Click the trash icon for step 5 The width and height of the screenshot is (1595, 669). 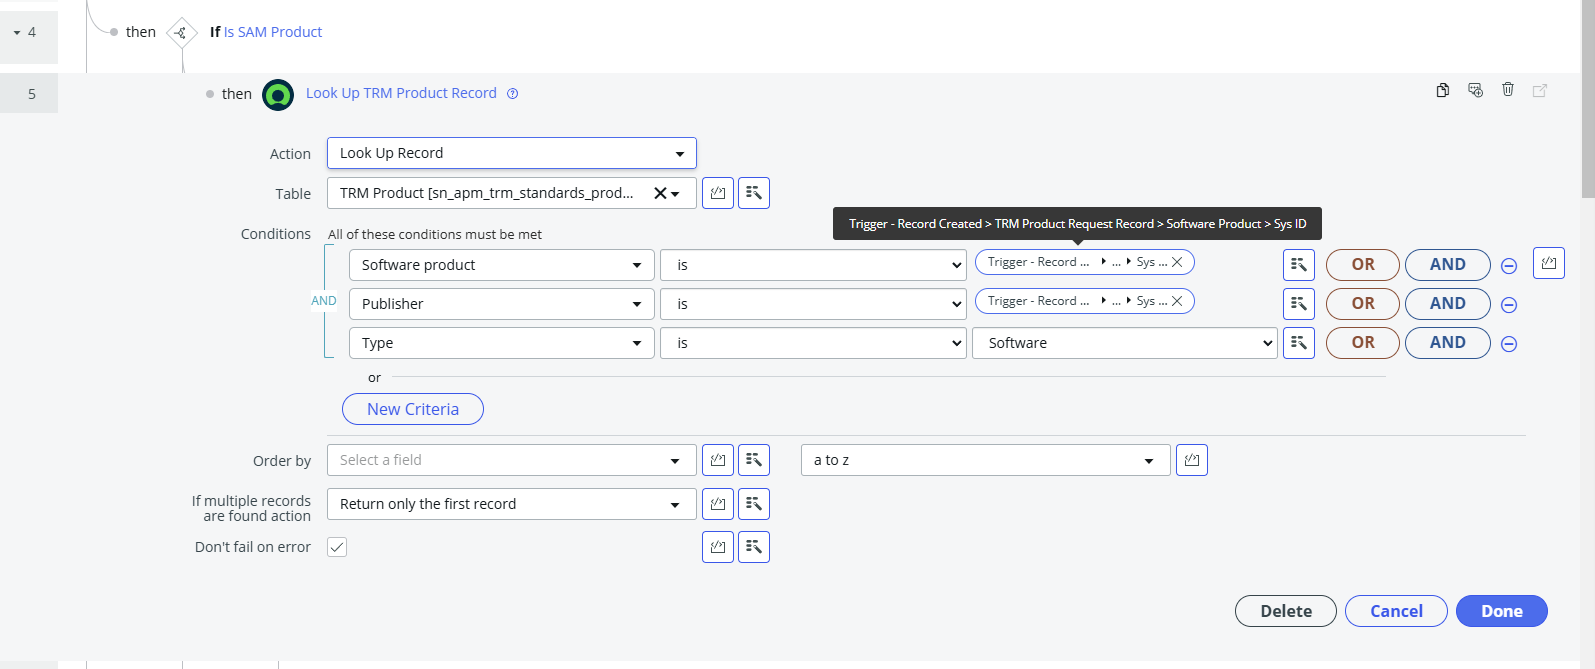[1508, 90]
